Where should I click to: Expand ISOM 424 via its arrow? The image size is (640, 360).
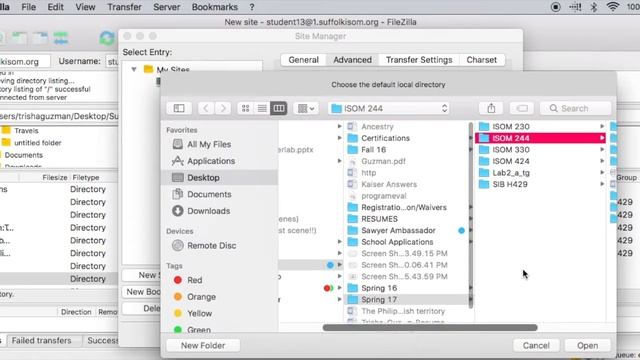[602, 161]
